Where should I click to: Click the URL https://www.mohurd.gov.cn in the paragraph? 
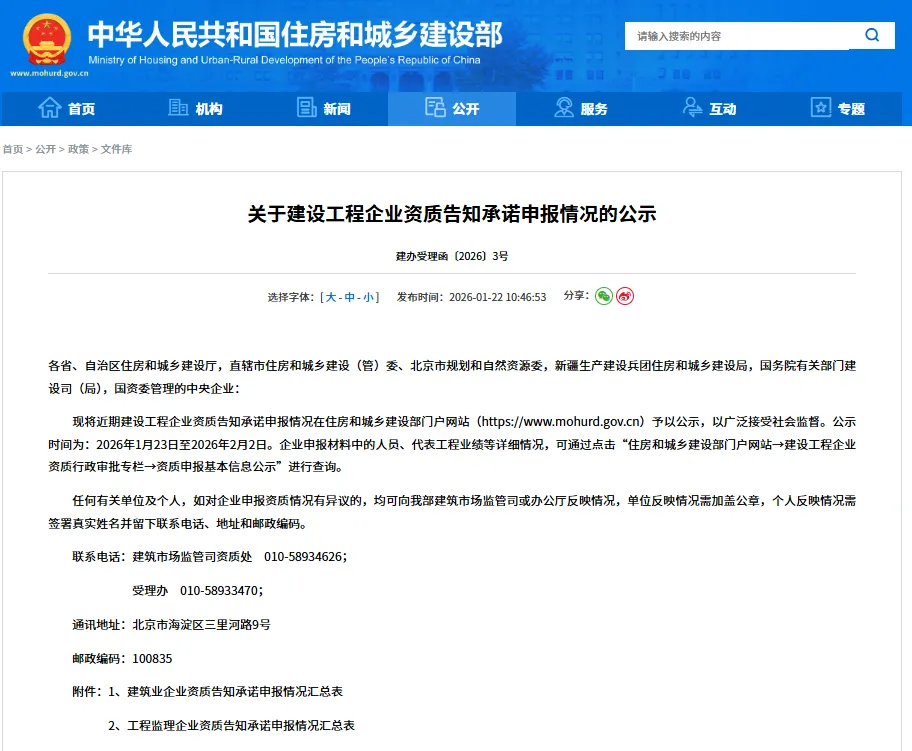[562, 422]
